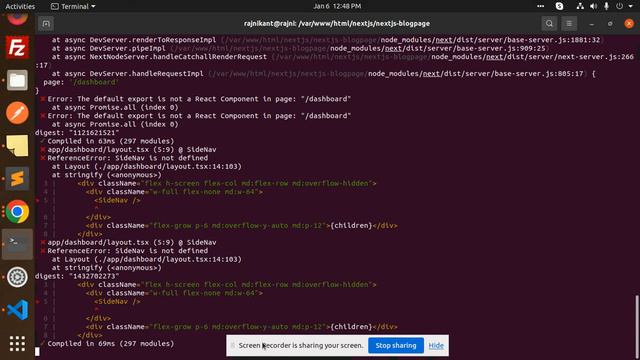Maximize the terminal window
This screenshot has height=360, width=640.
pos(610,24)
